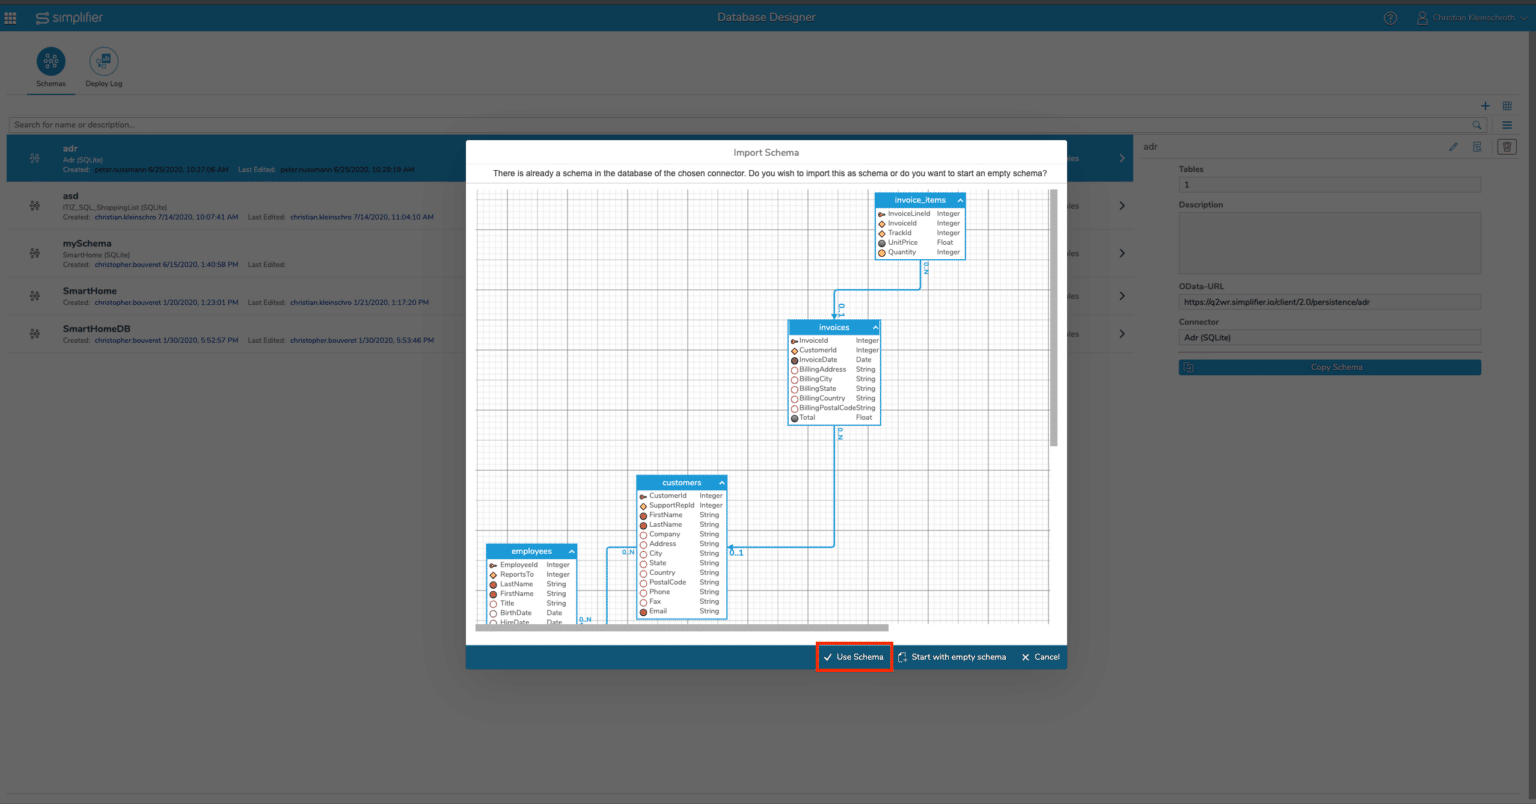Cancel the Import Schema dialog
The image size is (1536, 804).
(x=1040, y=657)
